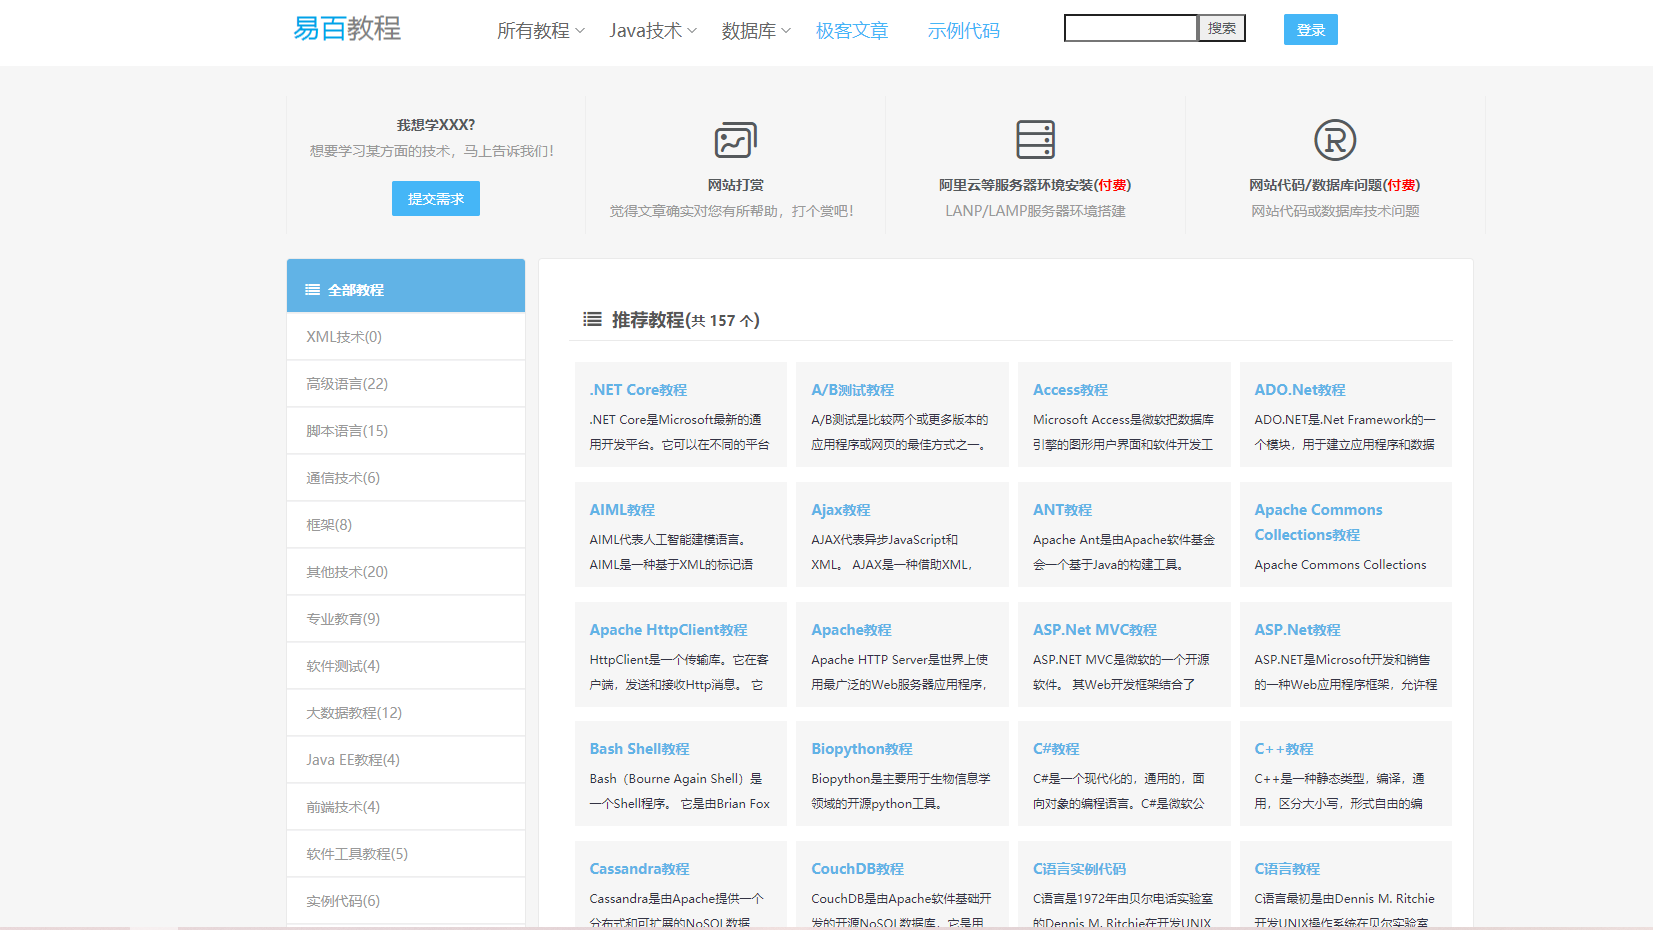Select XML技术(0) category
The image size is (1653, 930).
point(406,337)
